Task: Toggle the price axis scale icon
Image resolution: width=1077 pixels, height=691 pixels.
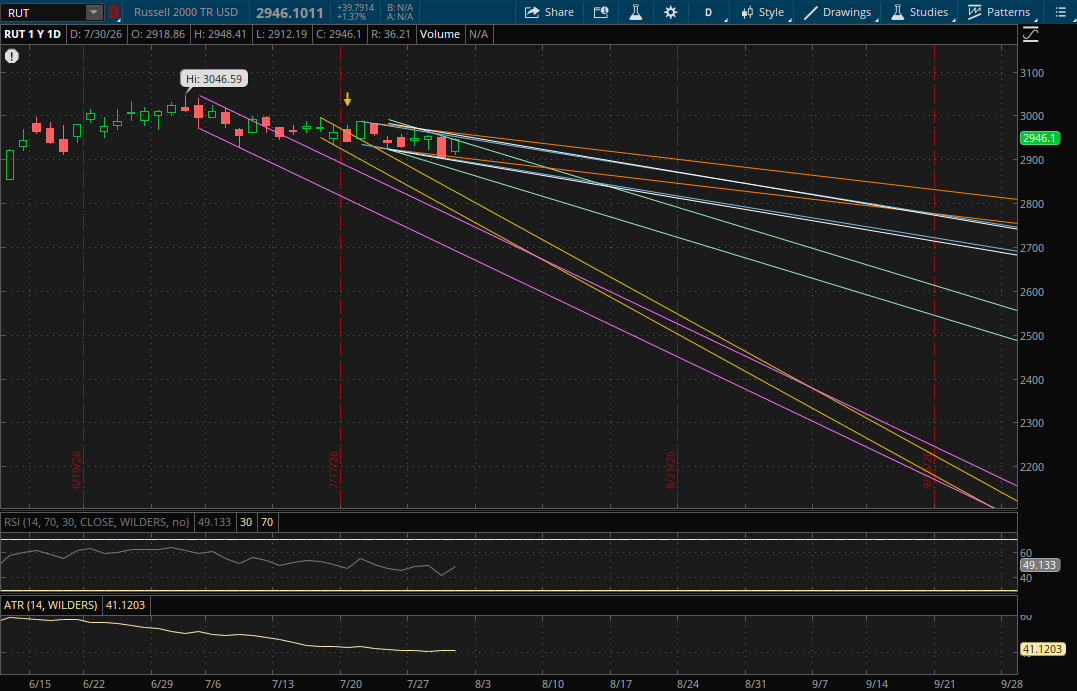Action: coord(1030,34)
